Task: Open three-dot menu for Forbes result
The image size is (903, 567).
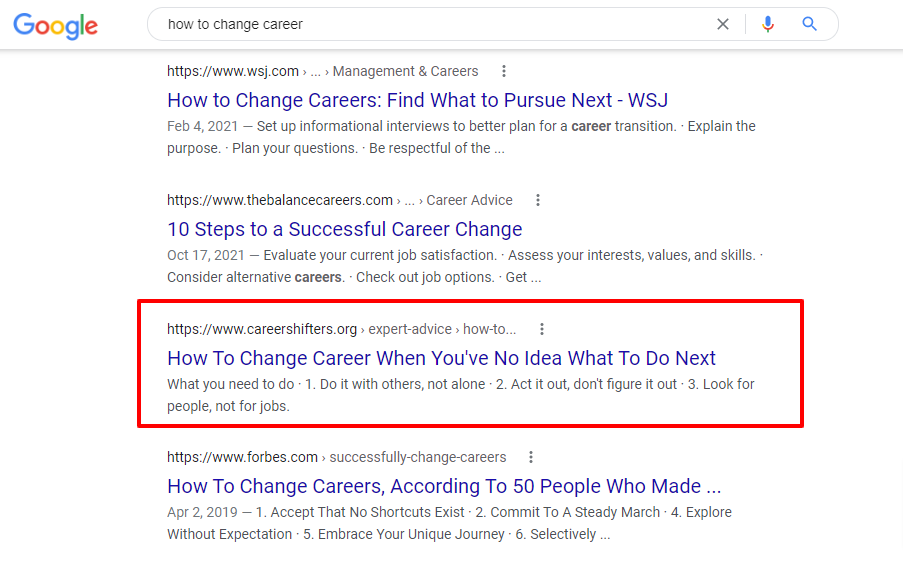Action: [x=531, y=457]
